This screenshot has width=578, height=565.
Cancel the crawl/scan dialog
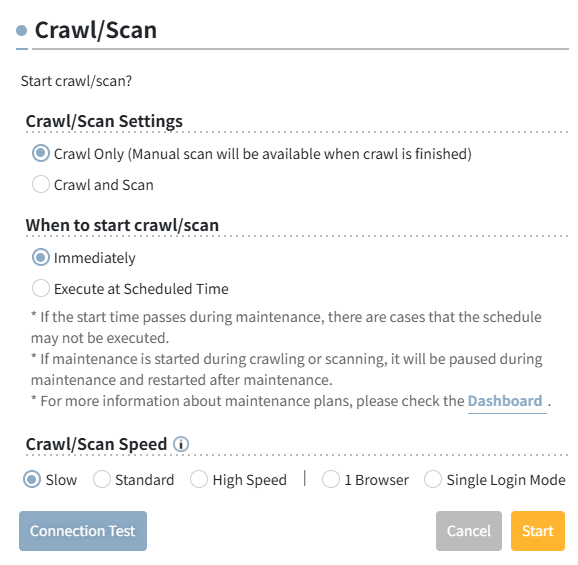(469, 531)
